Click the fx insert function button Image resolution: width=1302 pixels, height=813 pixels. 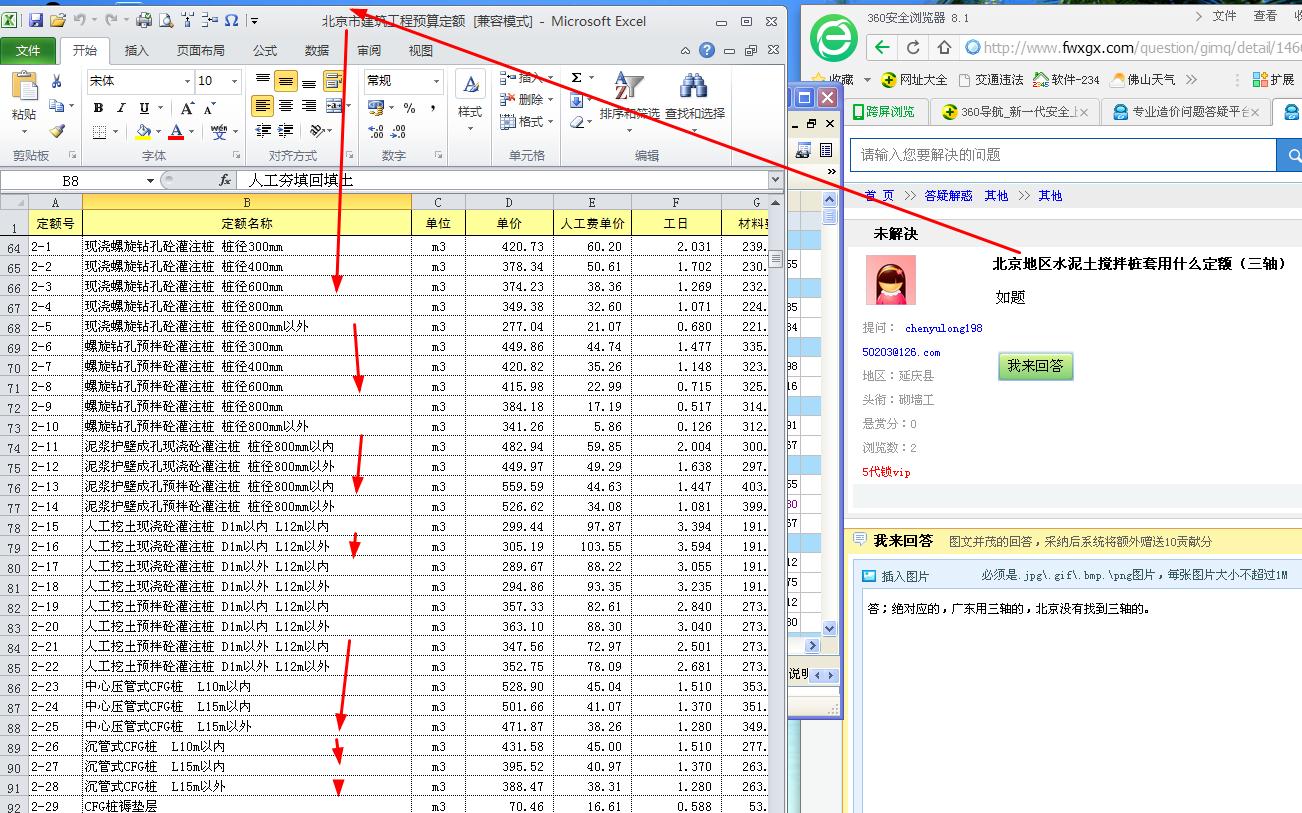(x=225, y=180)
